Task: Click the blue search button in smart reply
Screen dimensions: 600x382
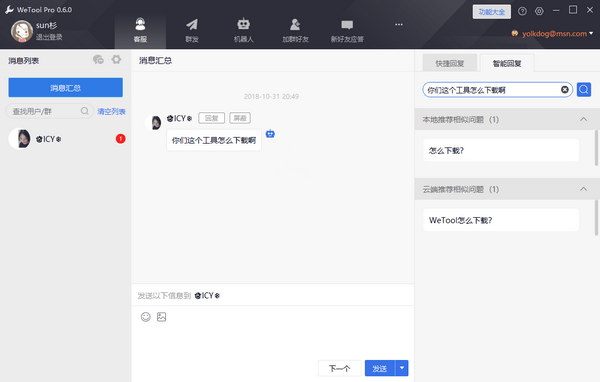Action: [x=584, y=90]
